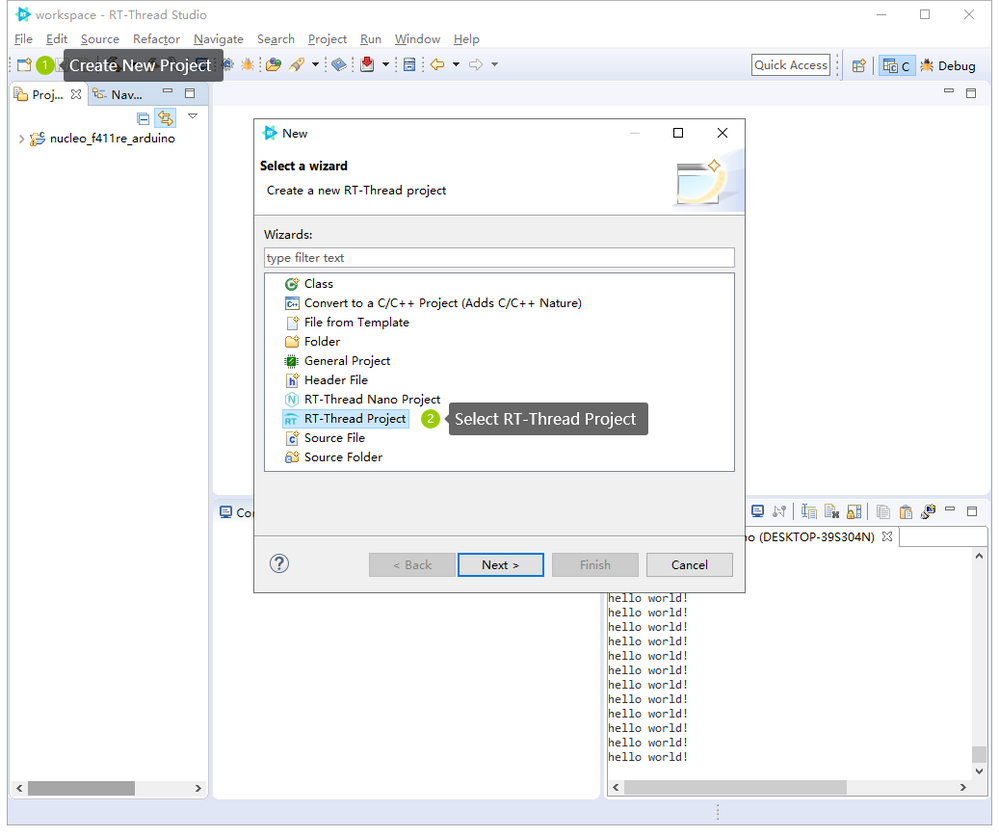
Task: Select the Source Folder wizard
Action: pyautogui.click(x=333, y=457)
